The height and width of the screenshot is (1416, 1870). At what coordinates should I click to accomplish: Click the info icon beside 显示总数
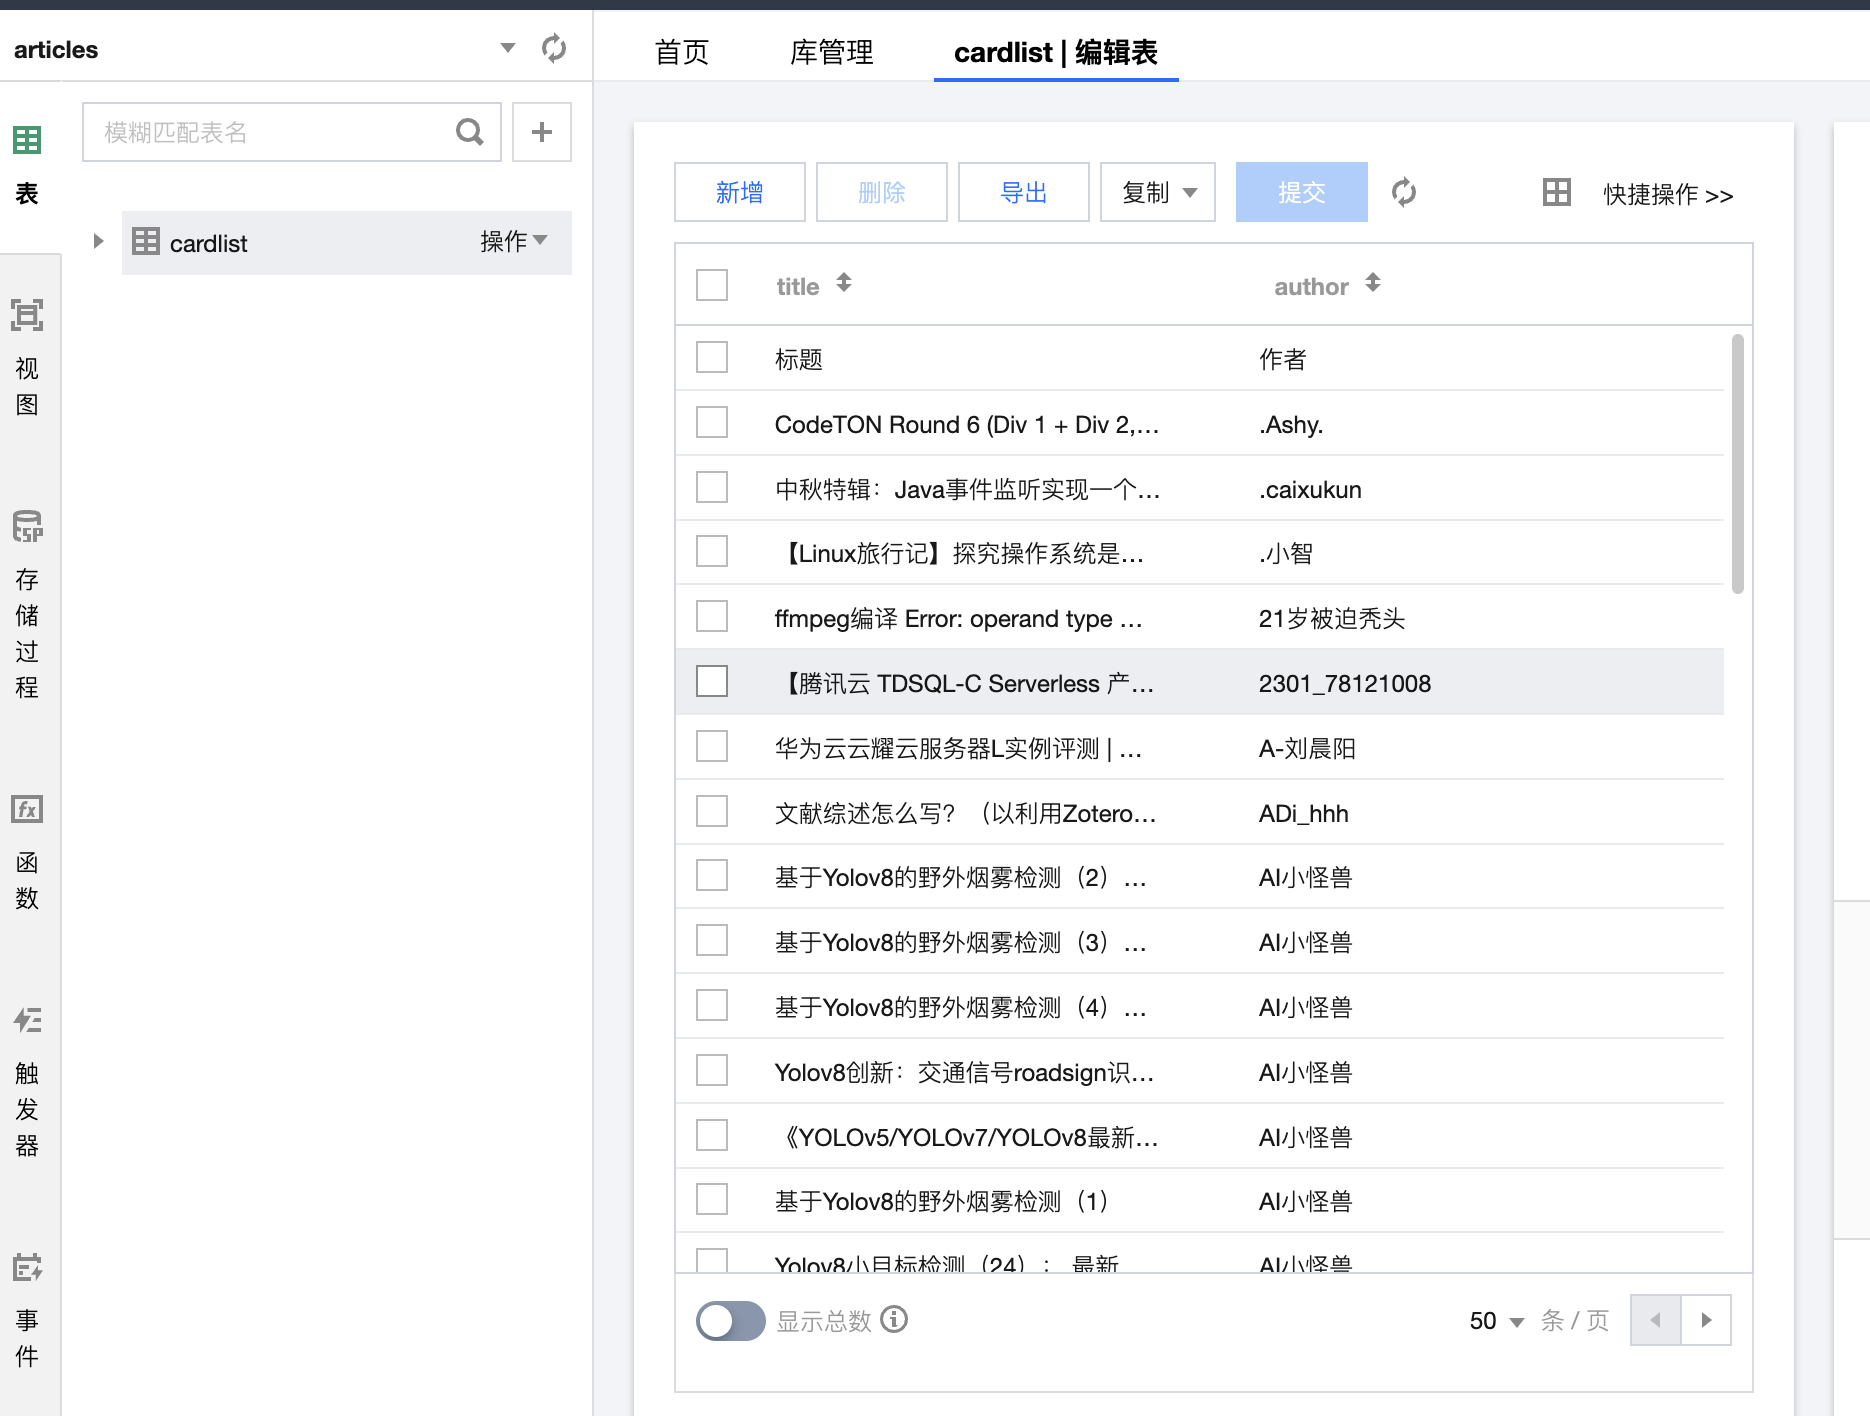pos(894,1320)
